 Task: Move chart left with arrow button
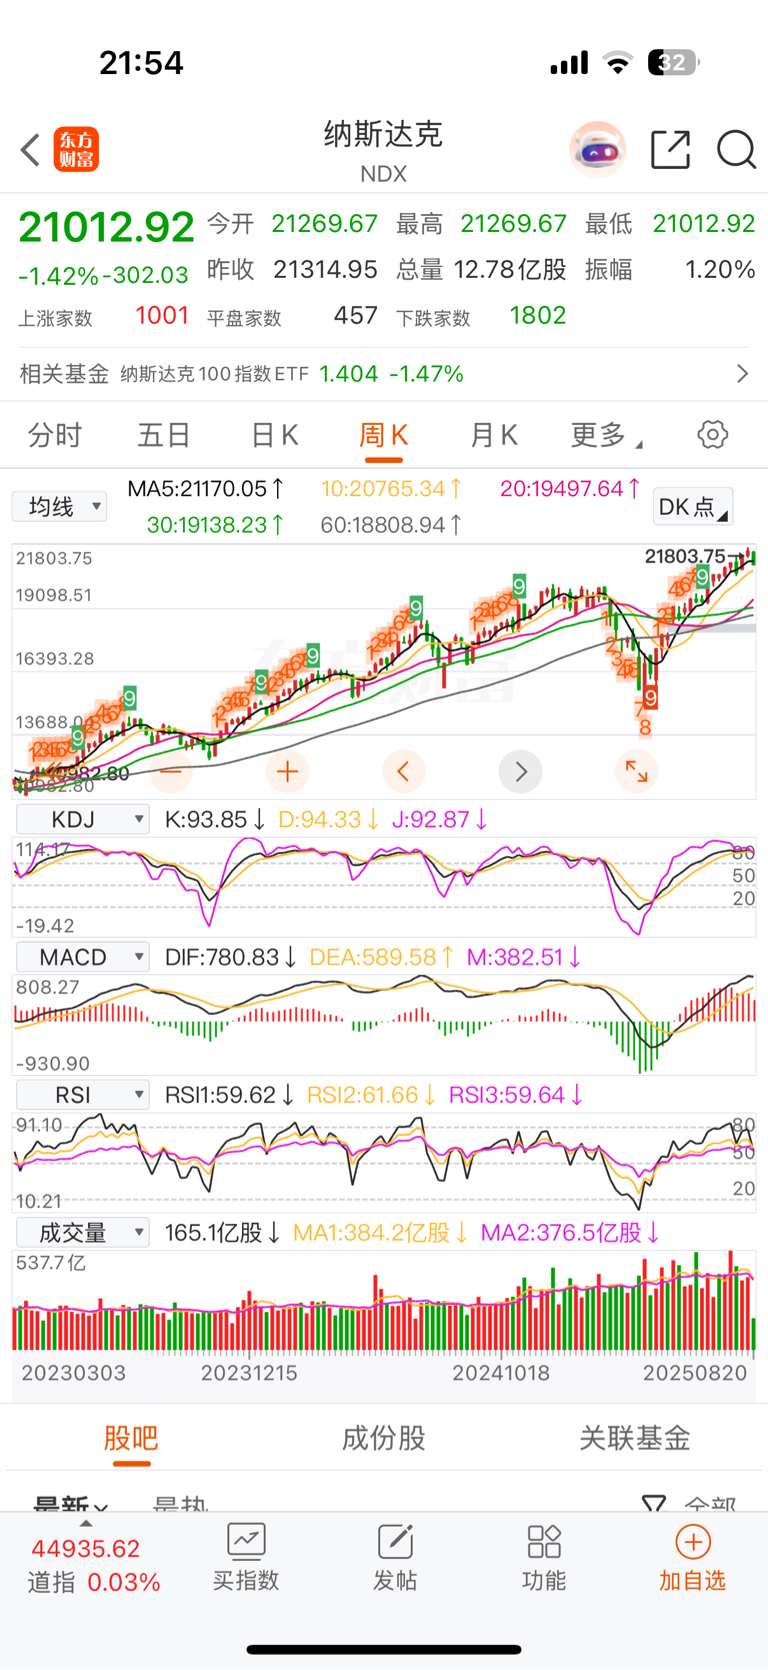(404, 771)
